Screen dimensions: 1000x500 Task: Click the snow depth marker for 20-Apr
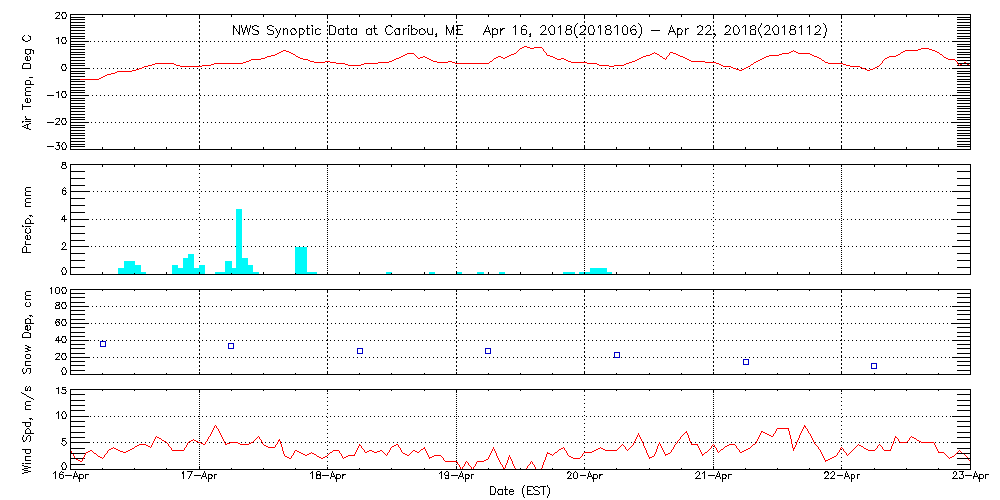coord(617,355)
